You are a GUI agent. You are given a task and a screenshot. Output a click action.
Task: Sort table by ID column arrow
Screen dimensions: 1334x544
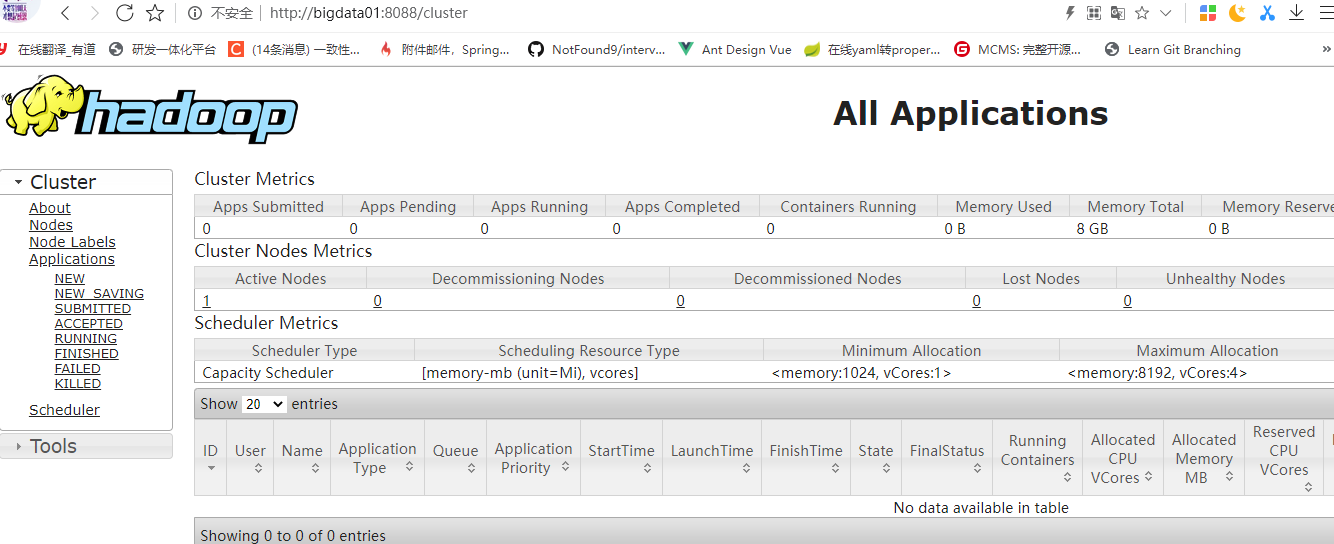coord(210,468)
